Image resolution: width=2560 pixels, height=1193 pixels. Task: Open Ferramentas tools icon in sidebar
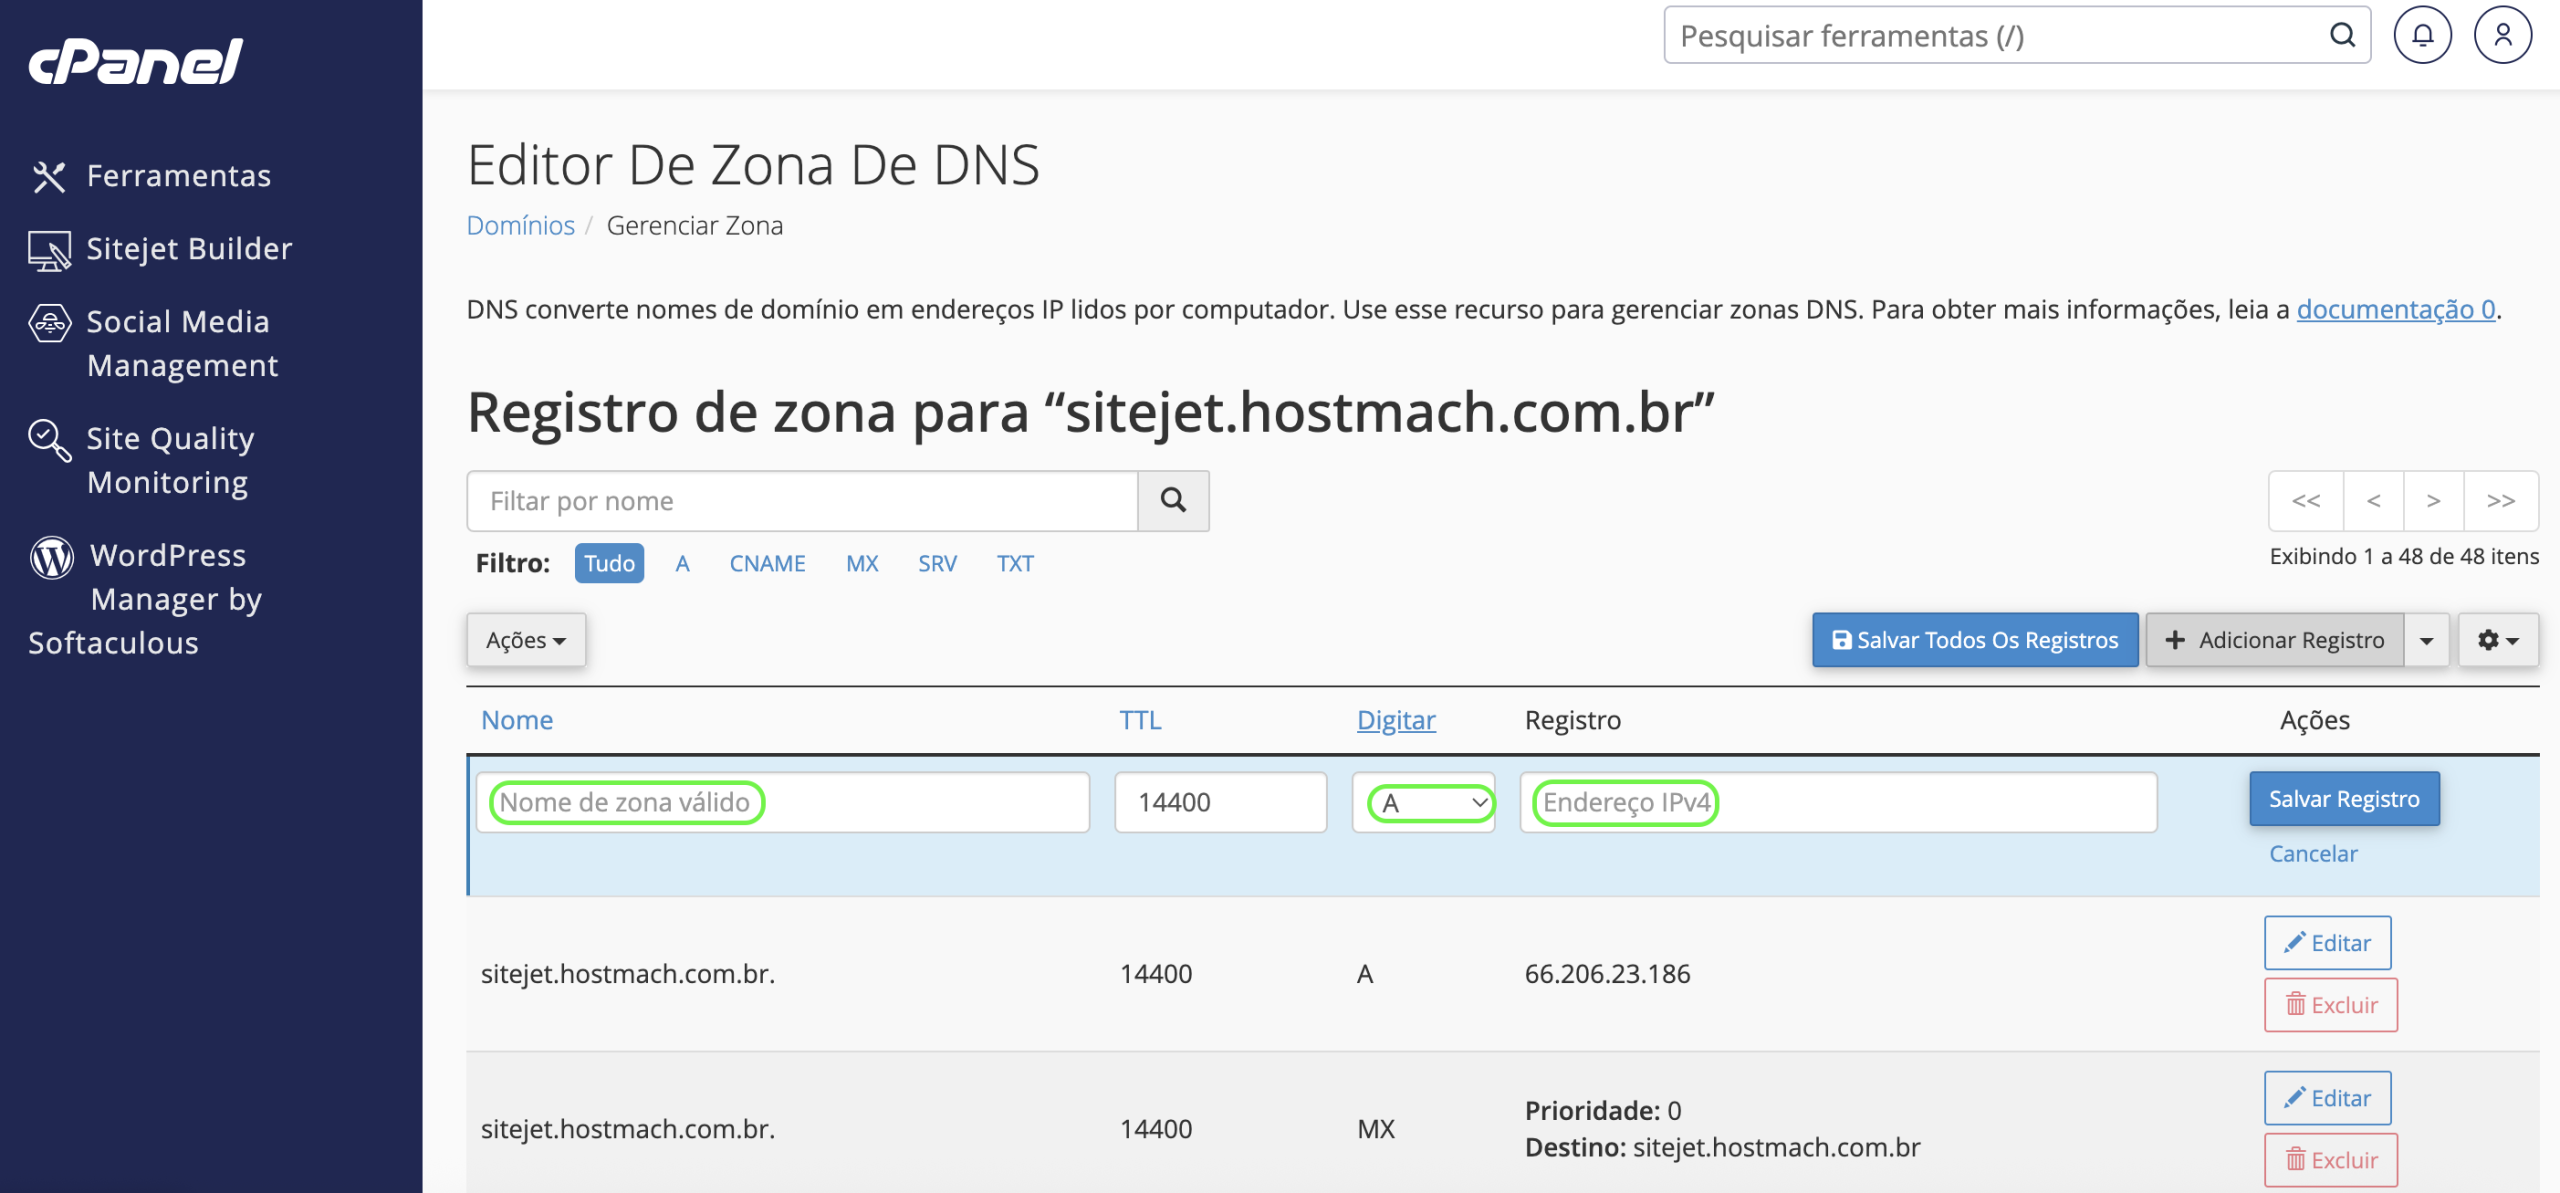pos(49,177)
